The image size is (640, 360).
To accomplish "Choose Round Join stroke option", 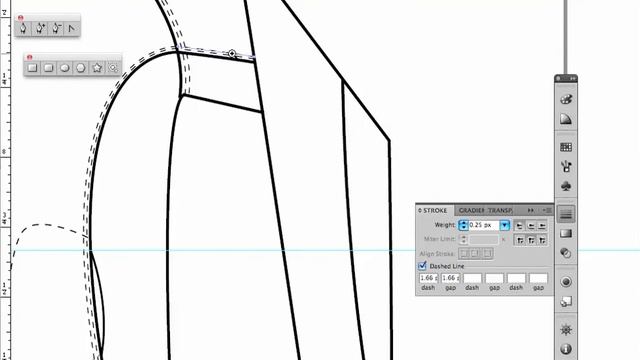I will tap(531, 240).
